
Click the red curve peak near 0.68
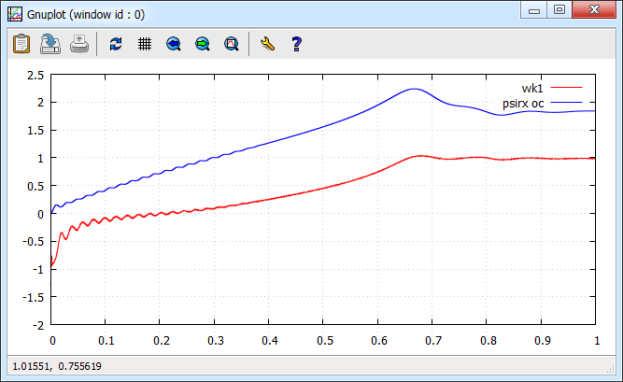421,156
